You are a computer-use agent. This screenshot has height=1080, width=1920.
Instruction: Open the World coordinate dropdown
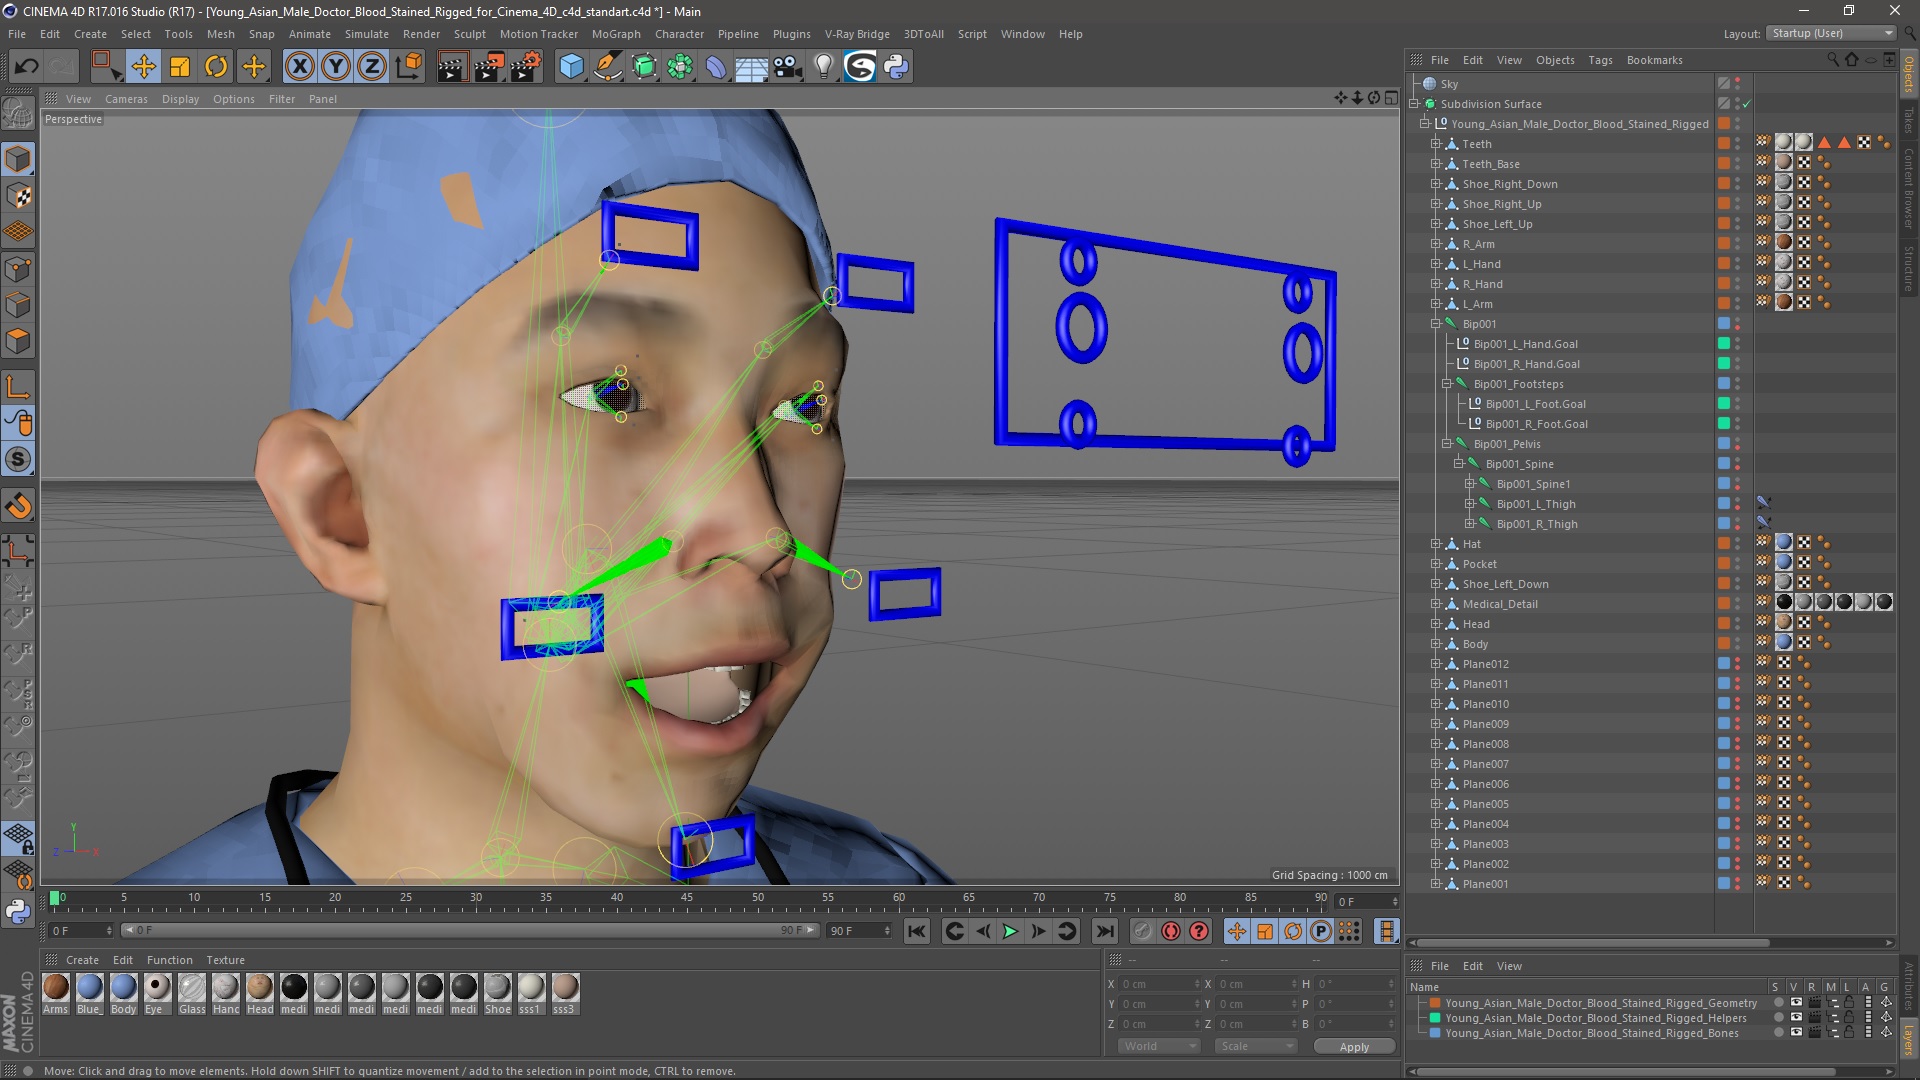[1158, 1046]
